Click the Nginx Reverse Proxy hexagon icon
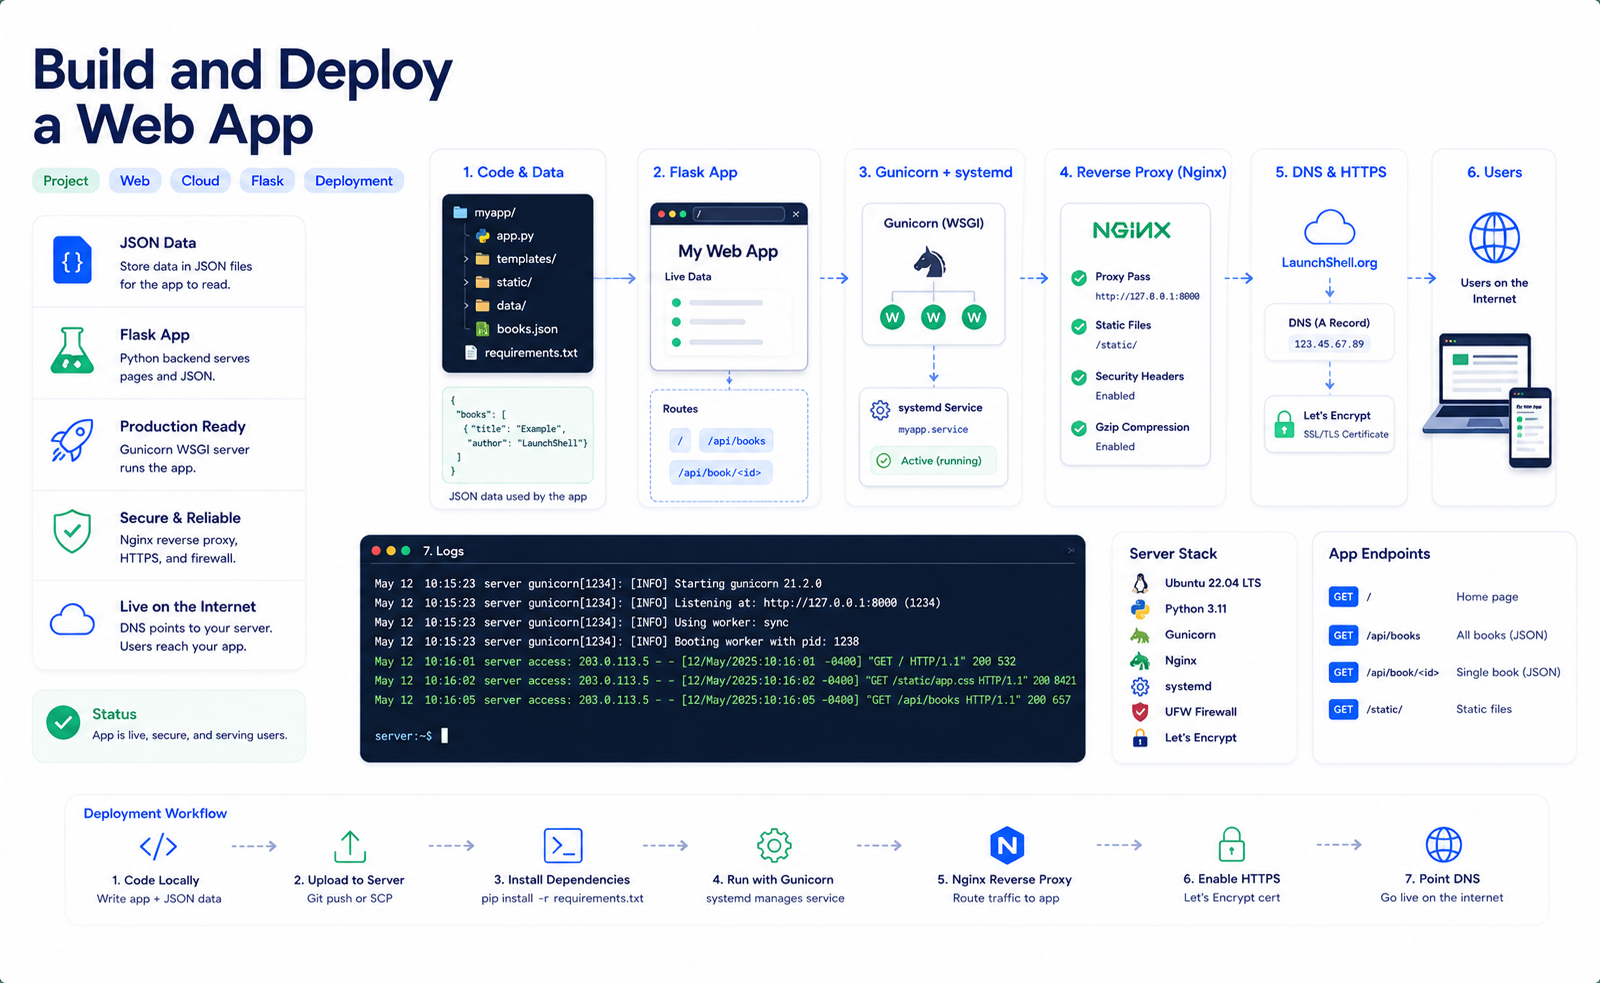 1007,846
